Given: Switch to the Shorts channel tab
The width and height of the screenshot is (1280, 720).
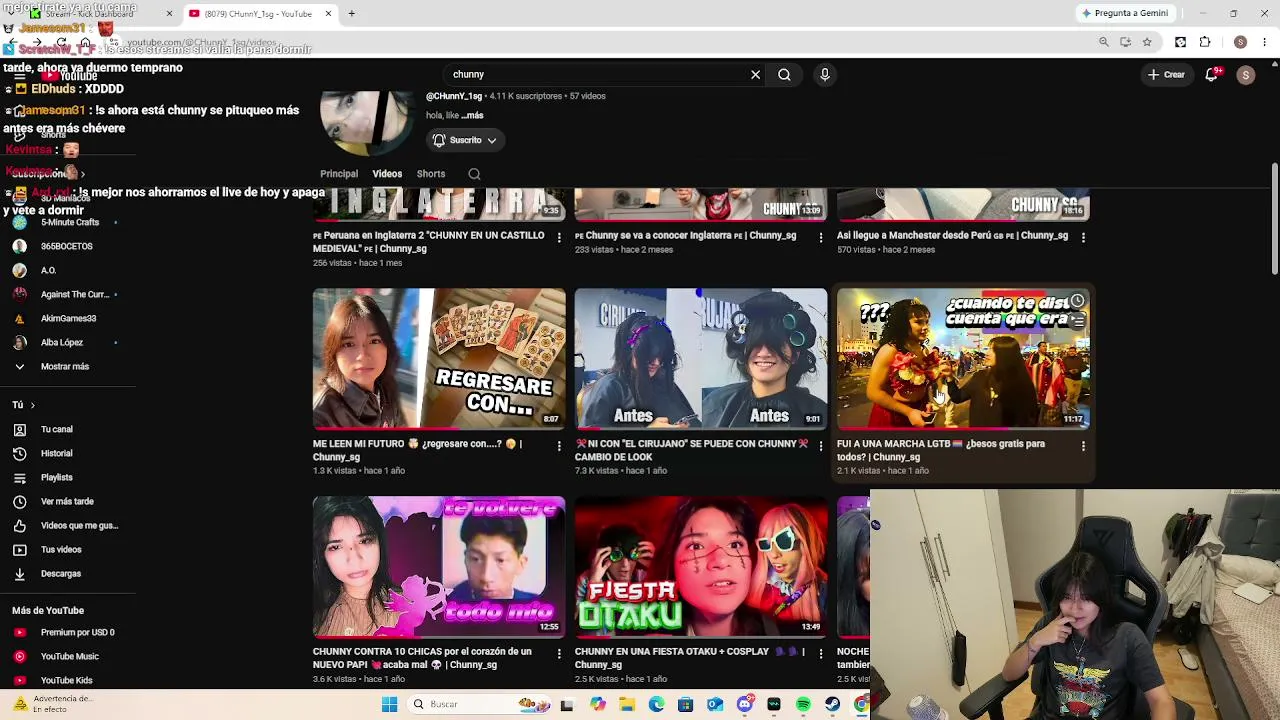Looking at the screenshot, I should (431, 174).
